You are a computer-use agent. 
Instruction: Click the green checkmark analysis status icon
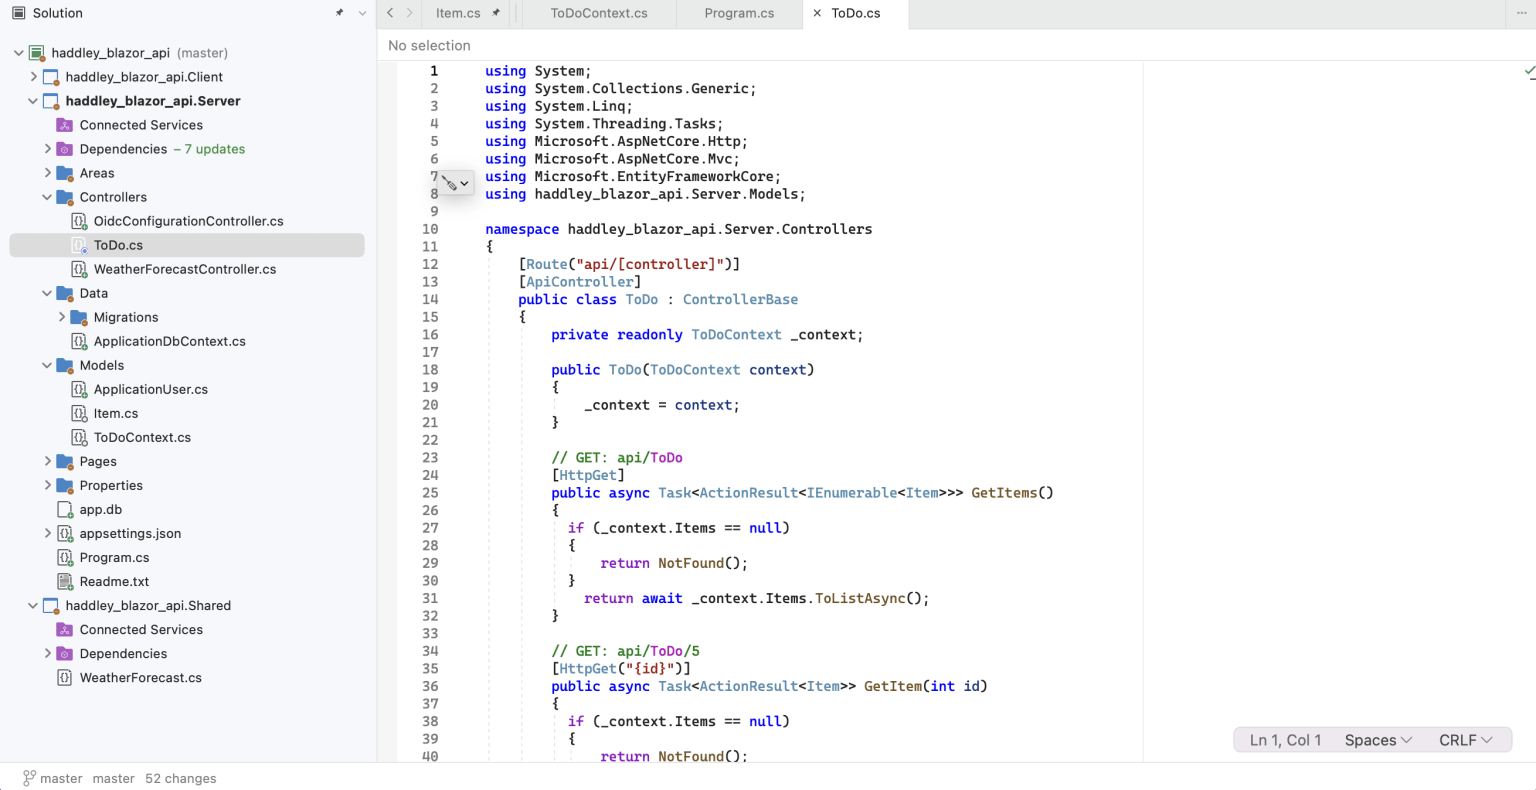[x=1529, y=71]
